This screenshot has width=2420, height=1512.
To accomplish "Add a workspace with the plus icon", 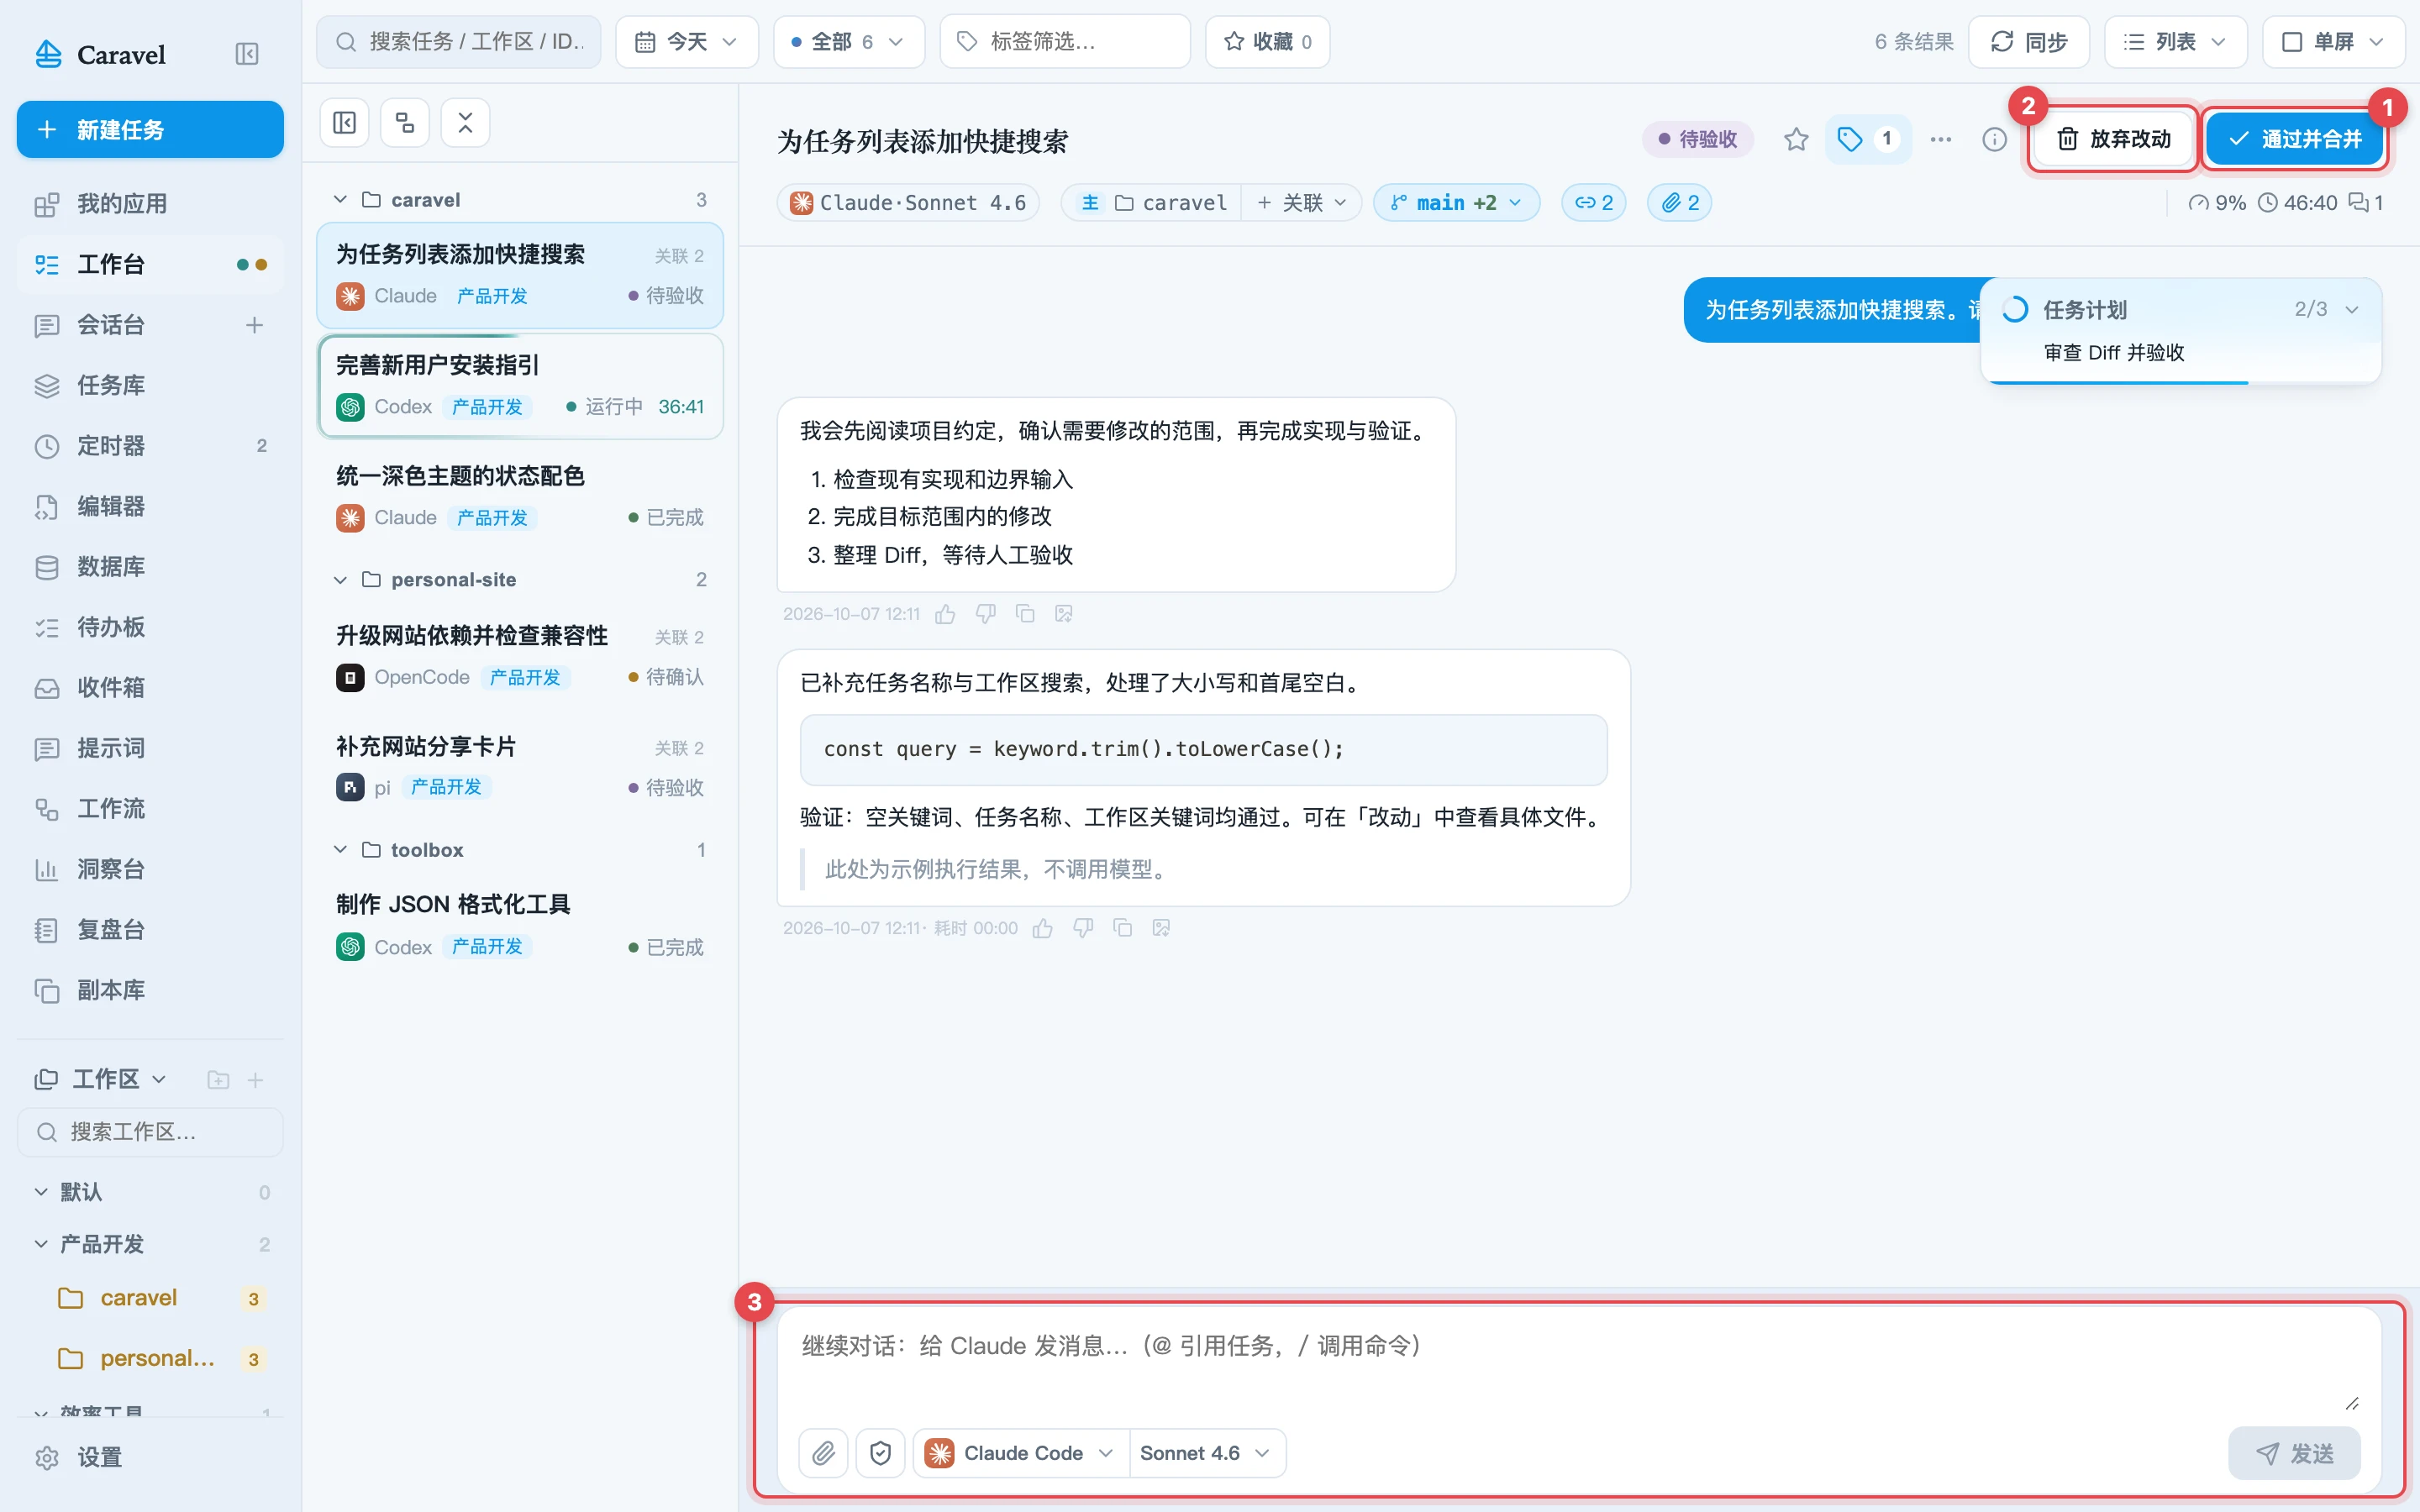I will [x=255, y=1080].
